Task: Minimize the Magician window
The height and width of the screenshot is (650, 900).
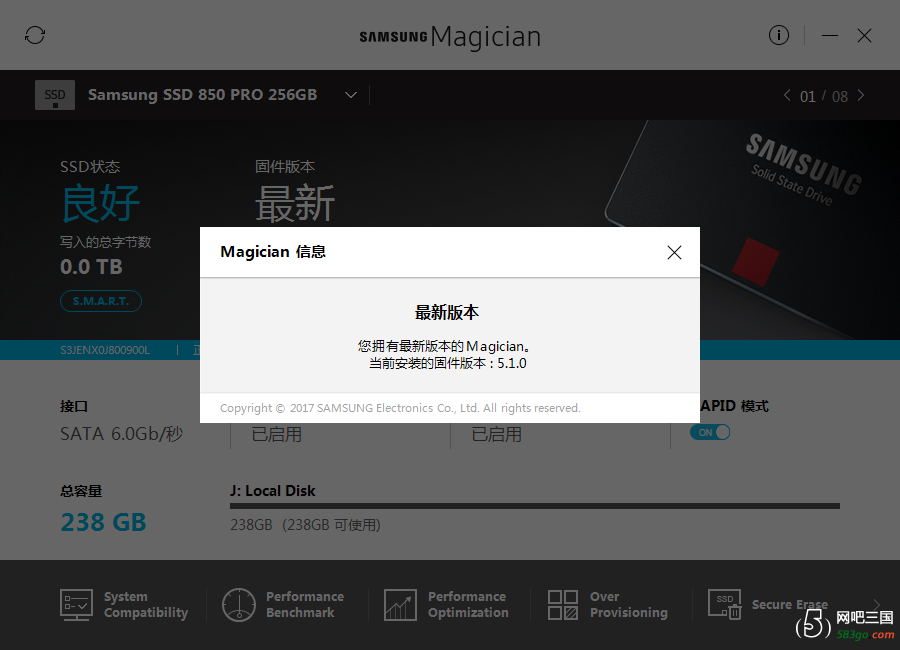Action: [829, 36]
